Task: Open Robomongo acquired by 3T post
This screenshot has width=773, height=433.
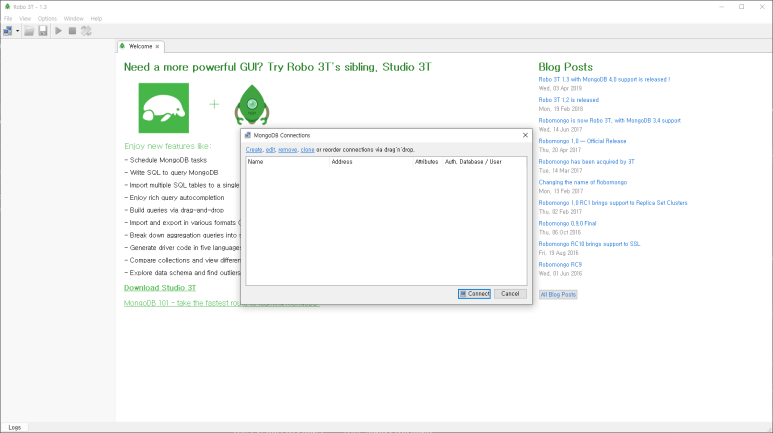Action: pyautogui.click(x=586, y=162)
